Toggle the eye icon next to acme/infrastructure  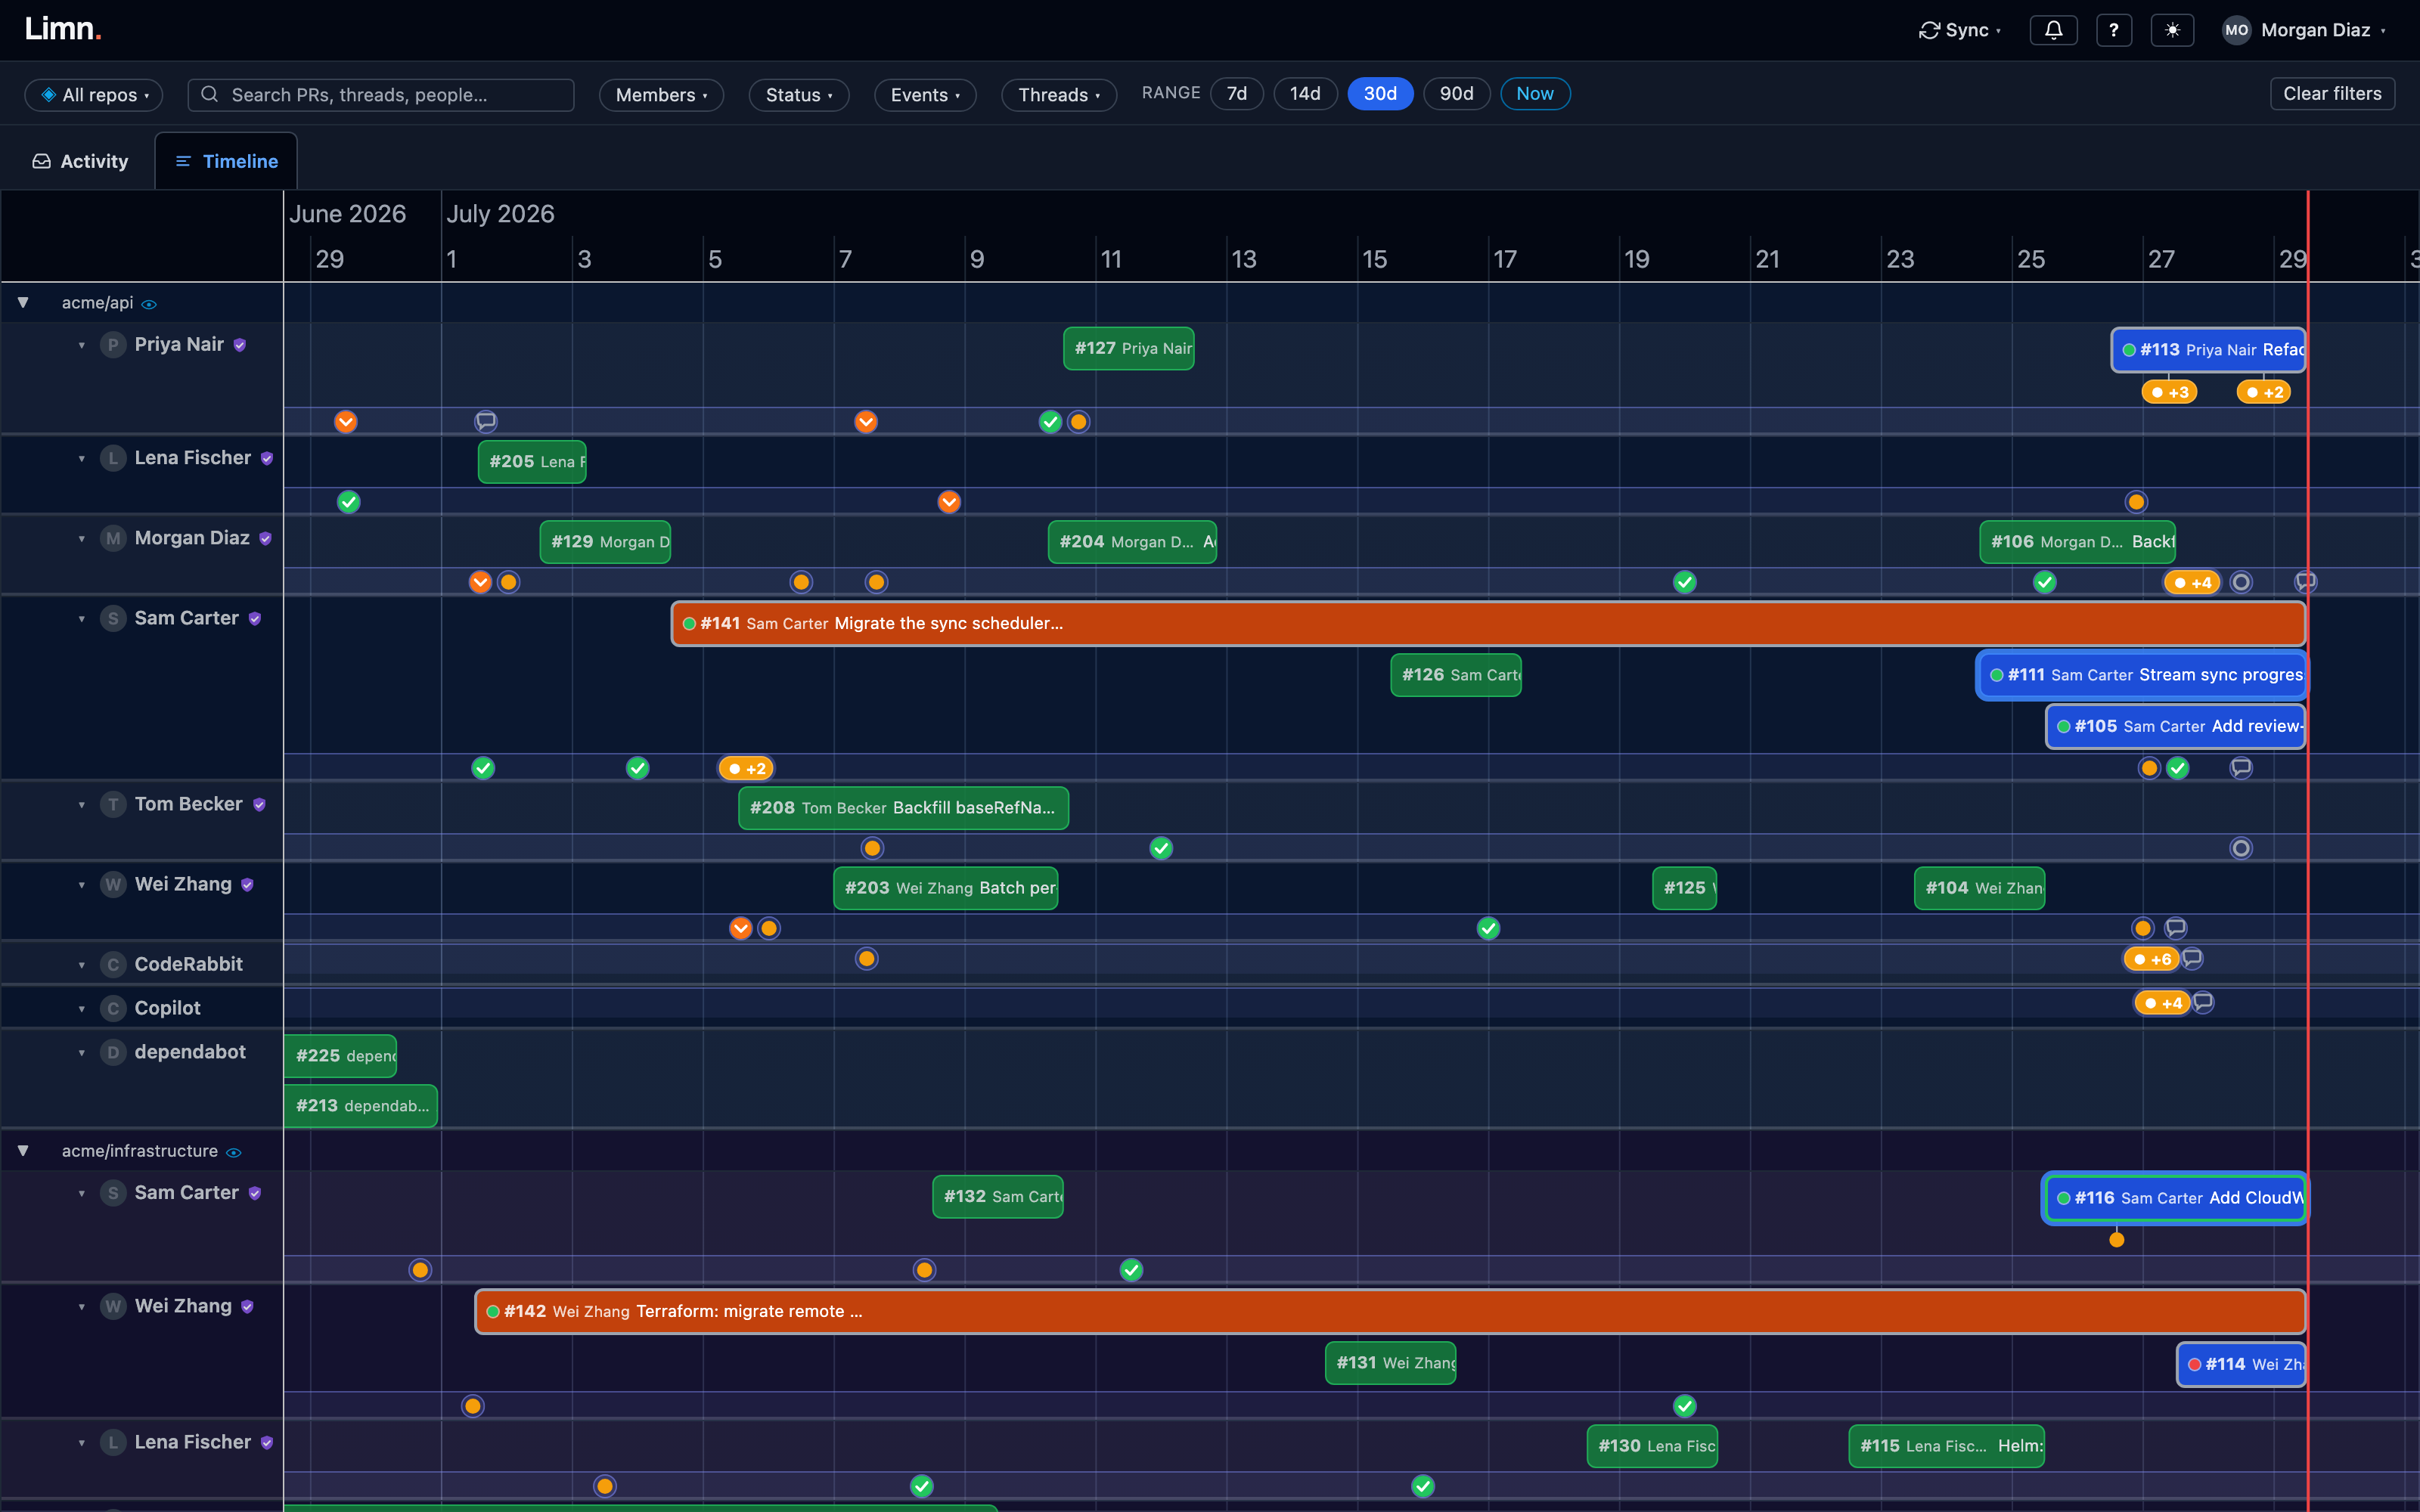click(234, 1152)
